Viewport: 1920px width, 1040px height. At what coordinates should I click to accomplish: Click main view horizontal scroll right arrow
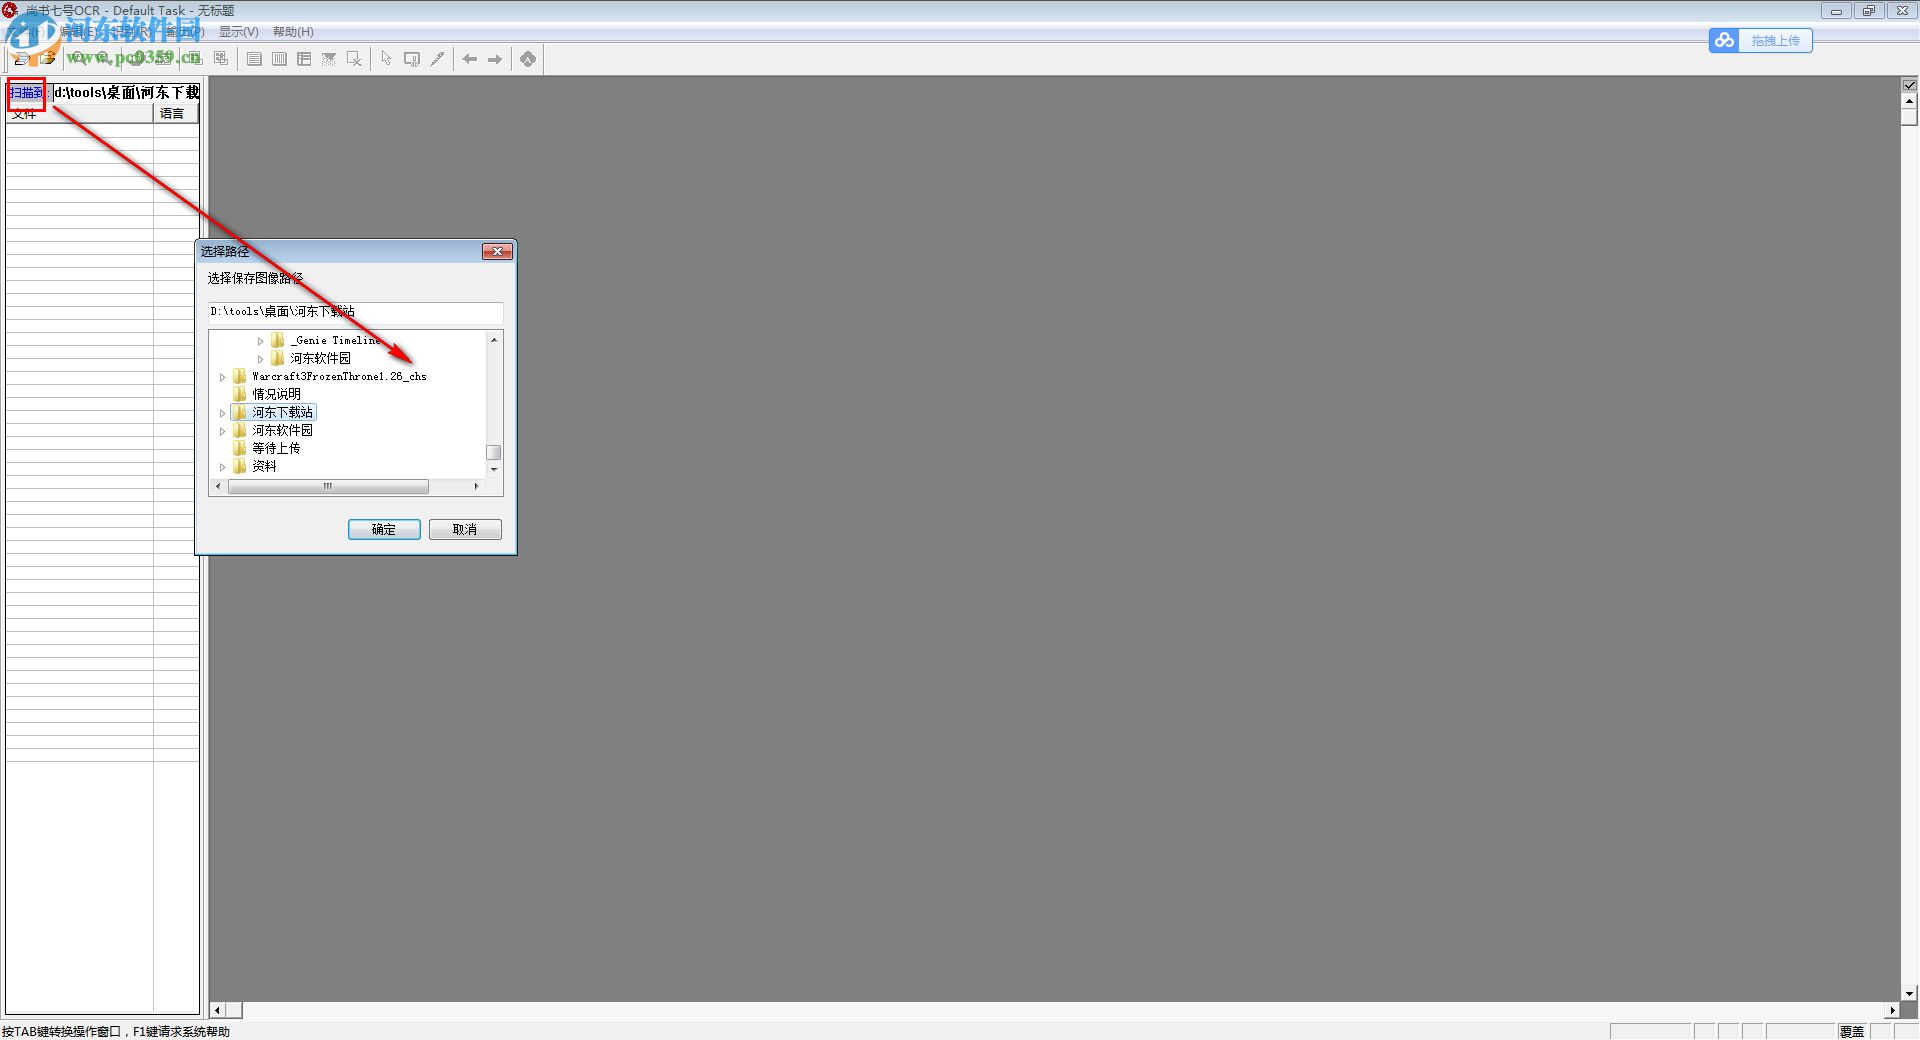(x=1892, y=1011)
